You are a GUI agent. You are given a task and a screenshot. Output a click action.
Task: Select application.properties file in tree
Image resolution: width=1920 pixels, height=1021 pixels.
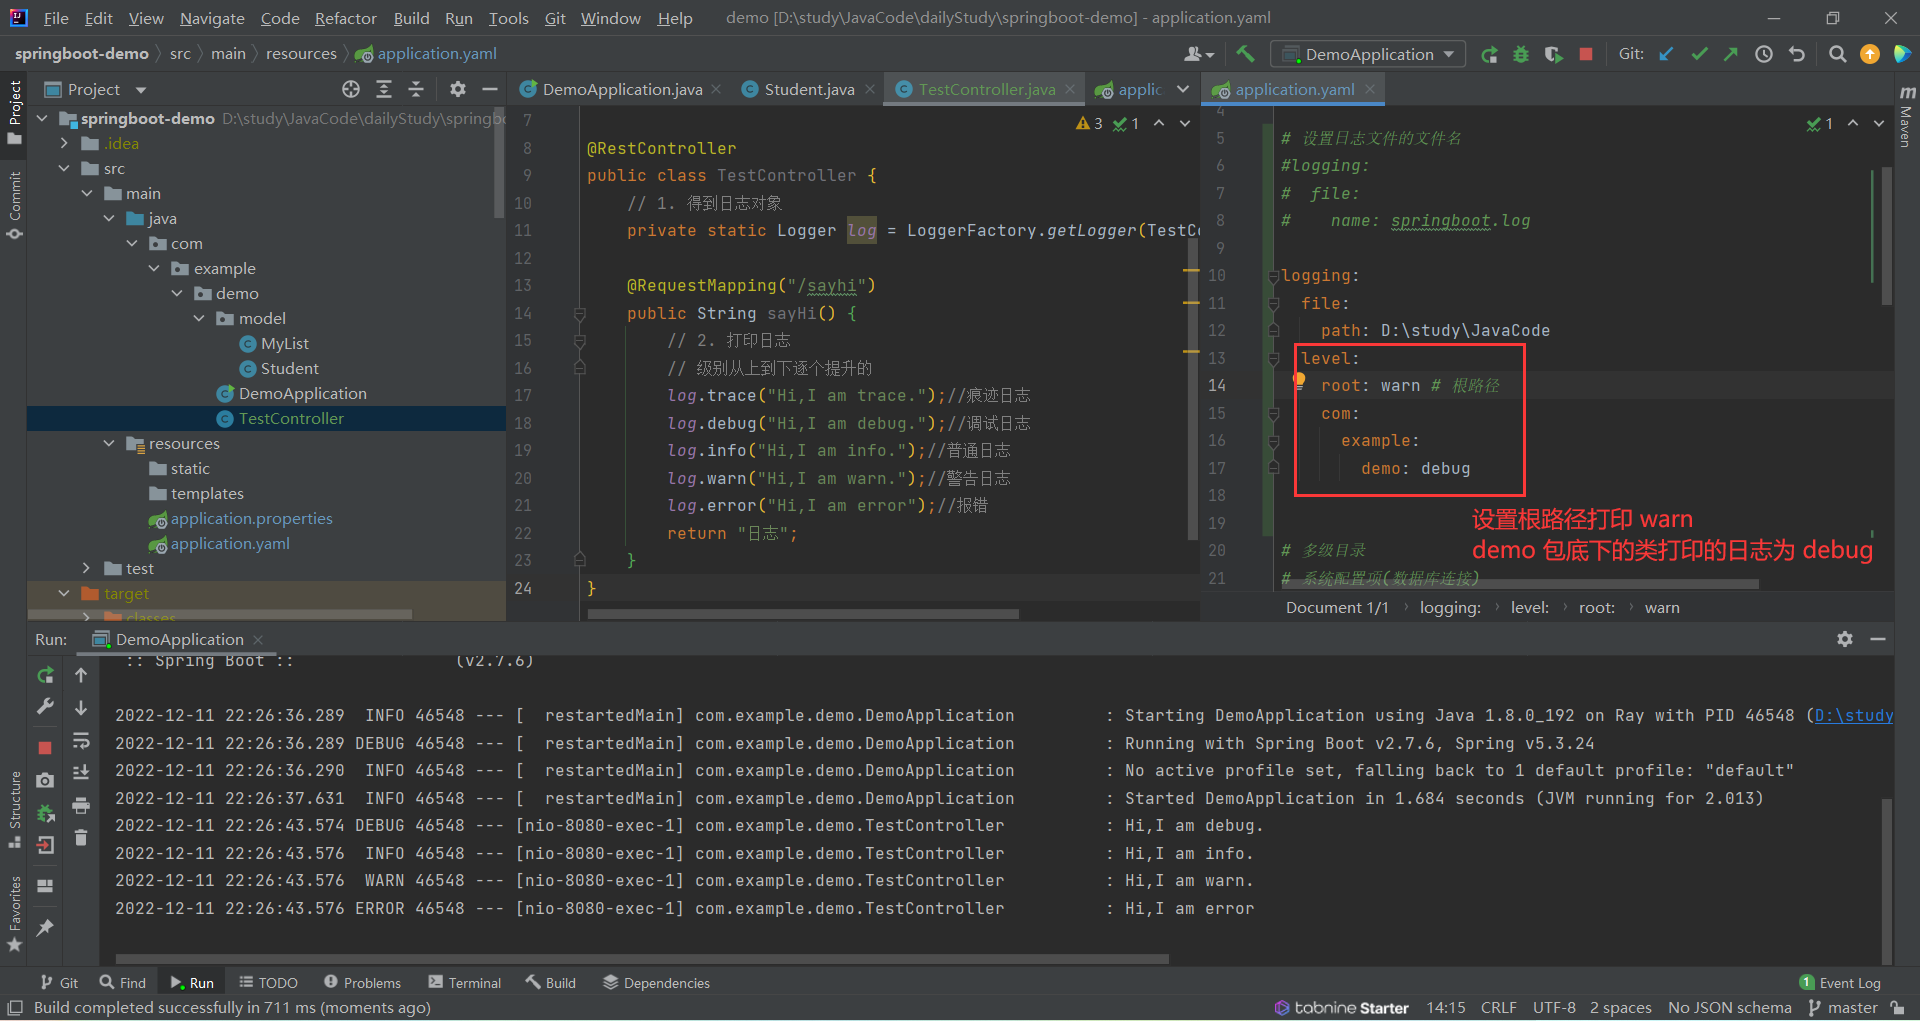(251, 518)
